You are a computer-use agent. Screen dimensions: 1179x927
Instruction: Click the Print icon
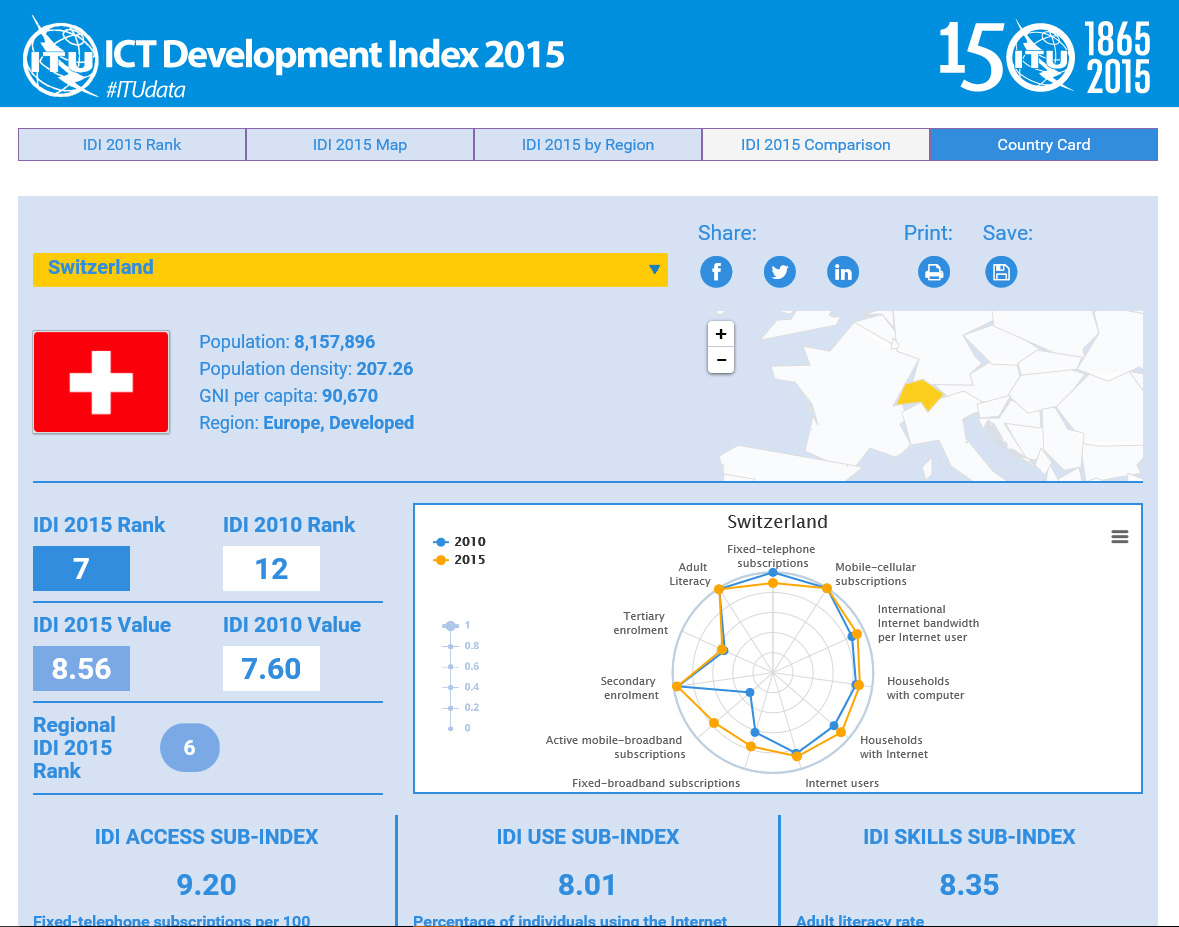click(934, 271)
